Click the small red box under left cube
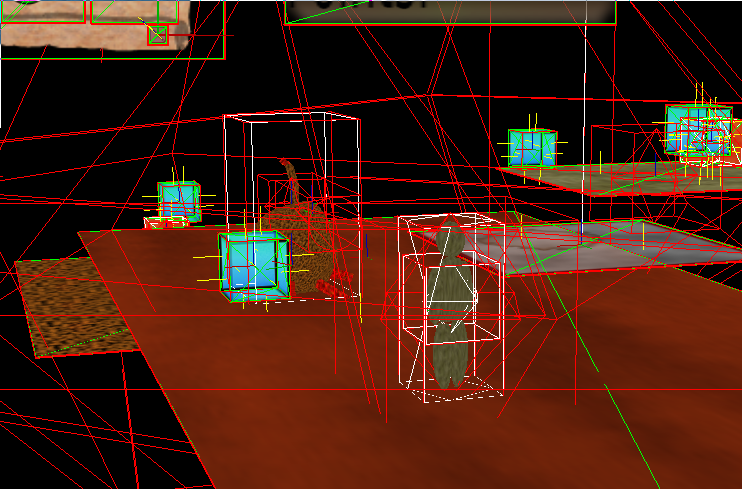742x489 pixels. [160, 223]
